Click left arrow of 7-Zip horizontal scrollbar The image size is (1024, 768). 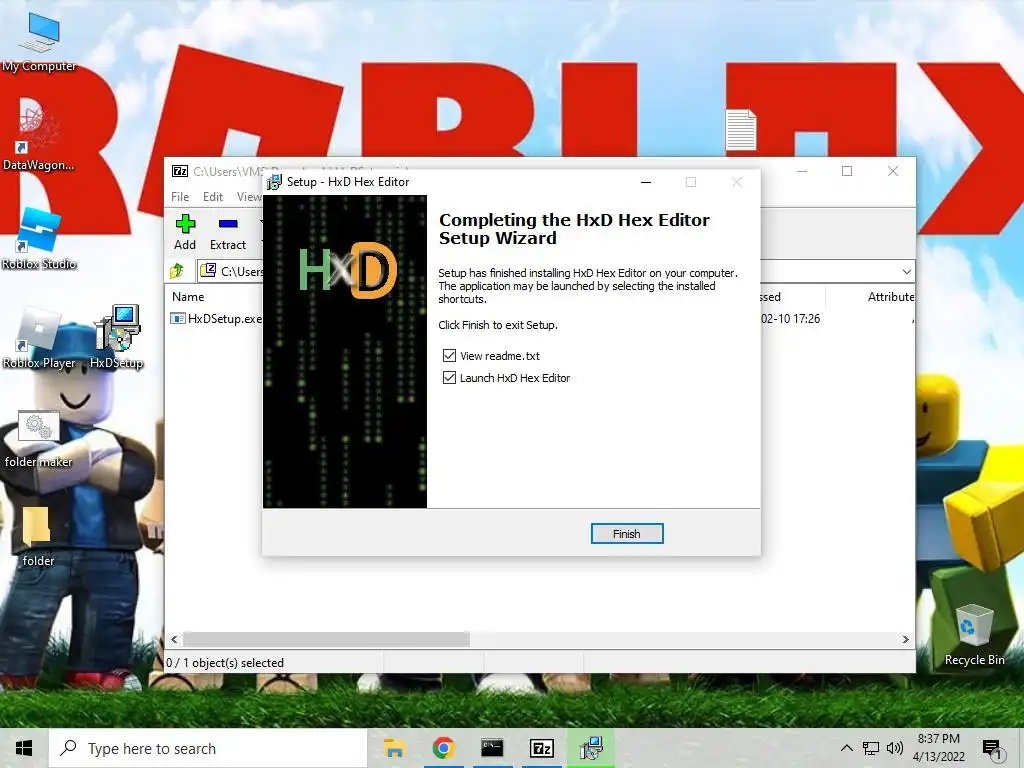[x=174, y=639]
